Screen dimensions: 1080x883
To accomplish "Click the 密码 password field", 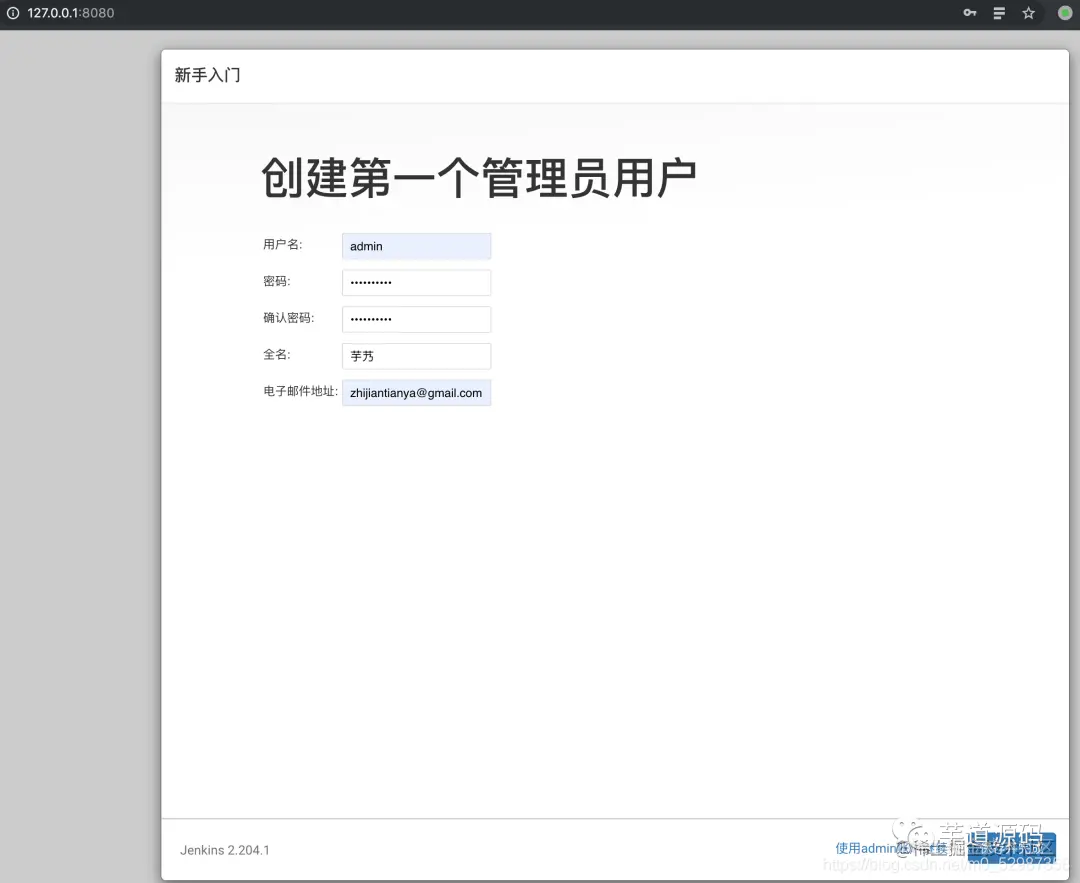I will (x=416, y=282).
